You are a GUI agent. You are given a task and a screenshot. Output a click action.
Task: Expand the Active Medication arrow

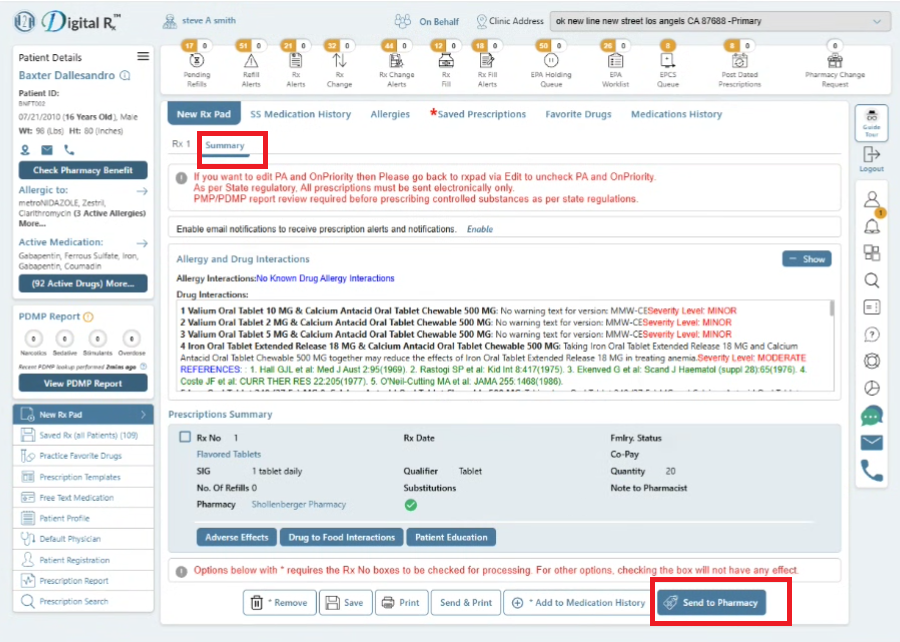pyautogui.click(x=142, y=243)
